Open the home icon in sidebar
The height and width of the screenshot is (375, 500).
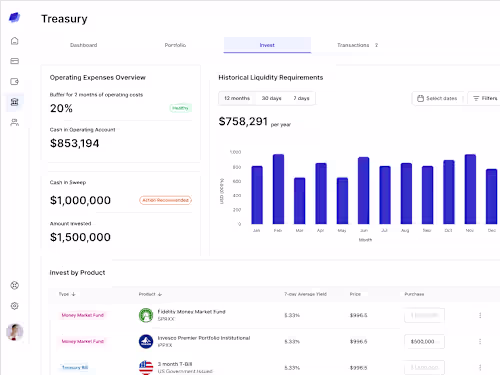[15, 41]
